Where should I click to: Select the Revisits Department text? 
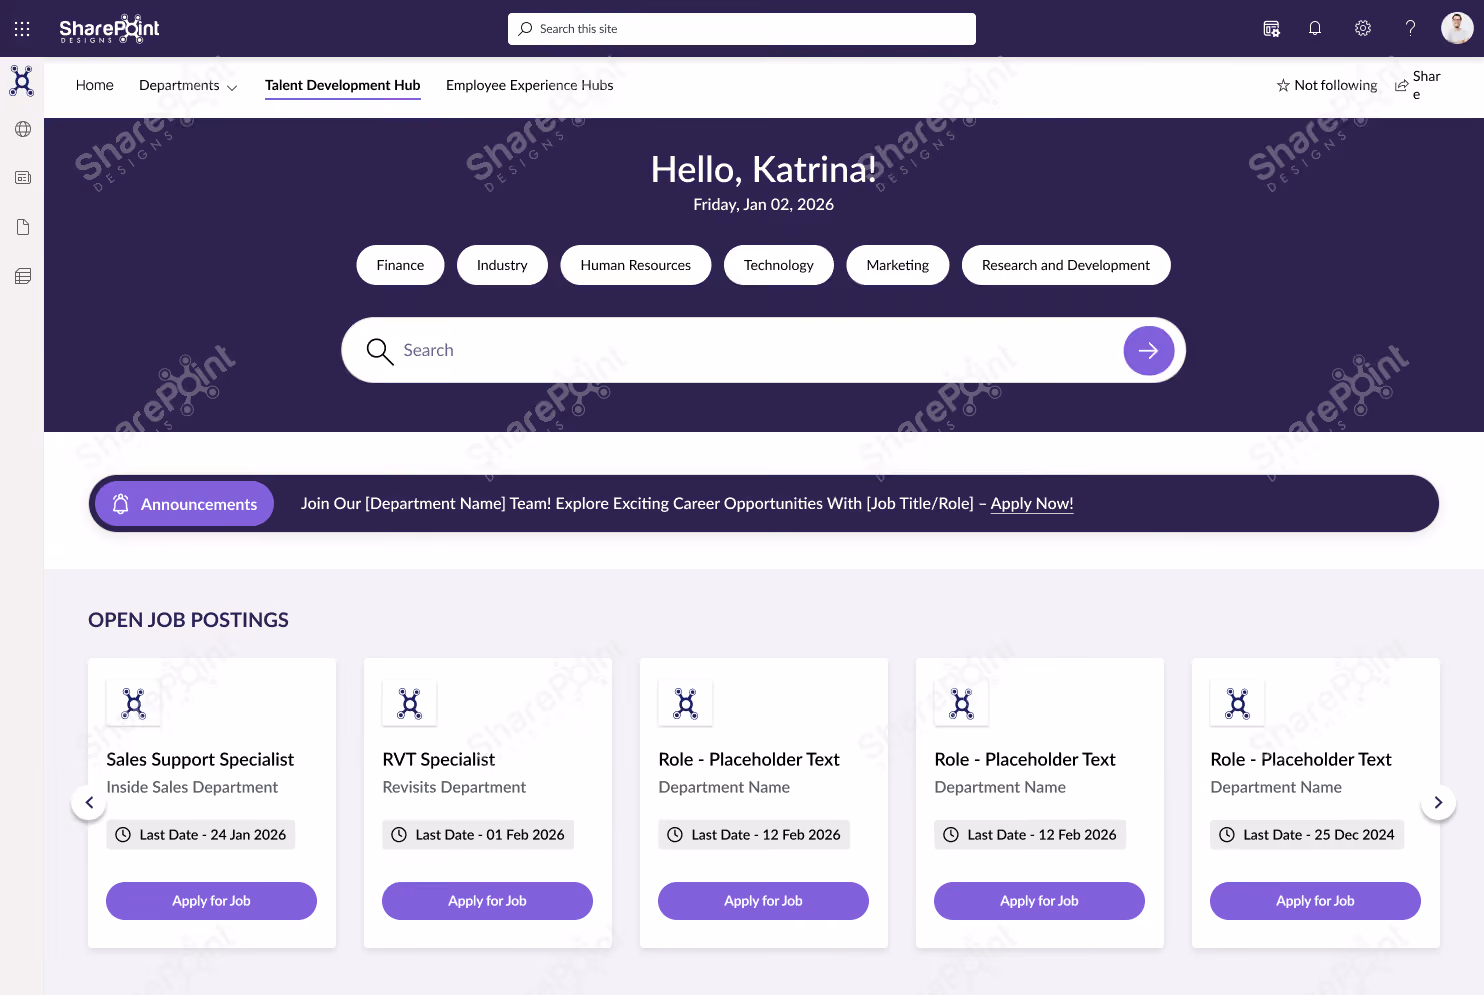coord(454,787)
